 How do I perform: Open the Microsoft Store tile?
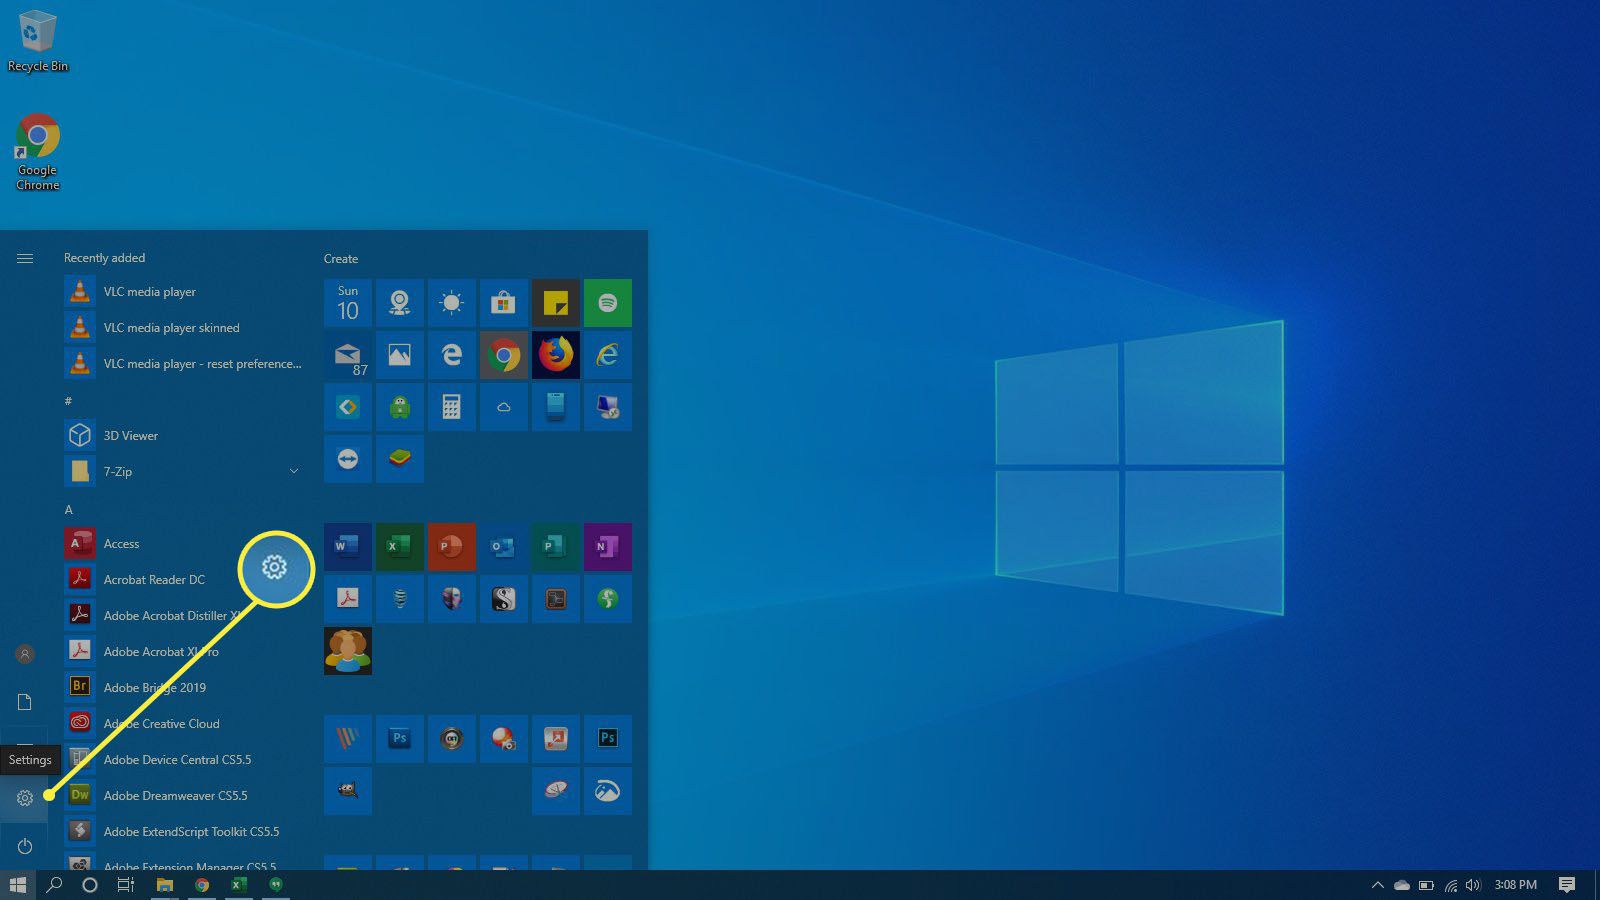coord(504,303)
